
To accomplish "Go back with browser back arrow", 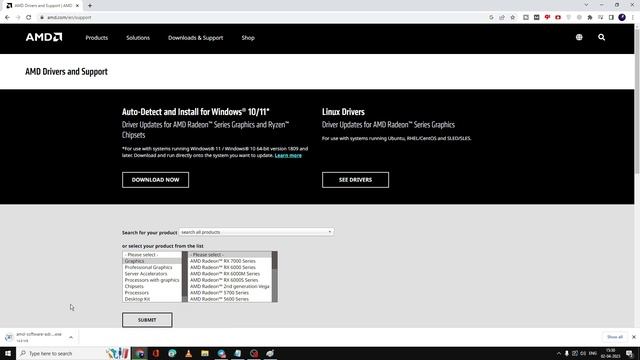I will (7, 18).
